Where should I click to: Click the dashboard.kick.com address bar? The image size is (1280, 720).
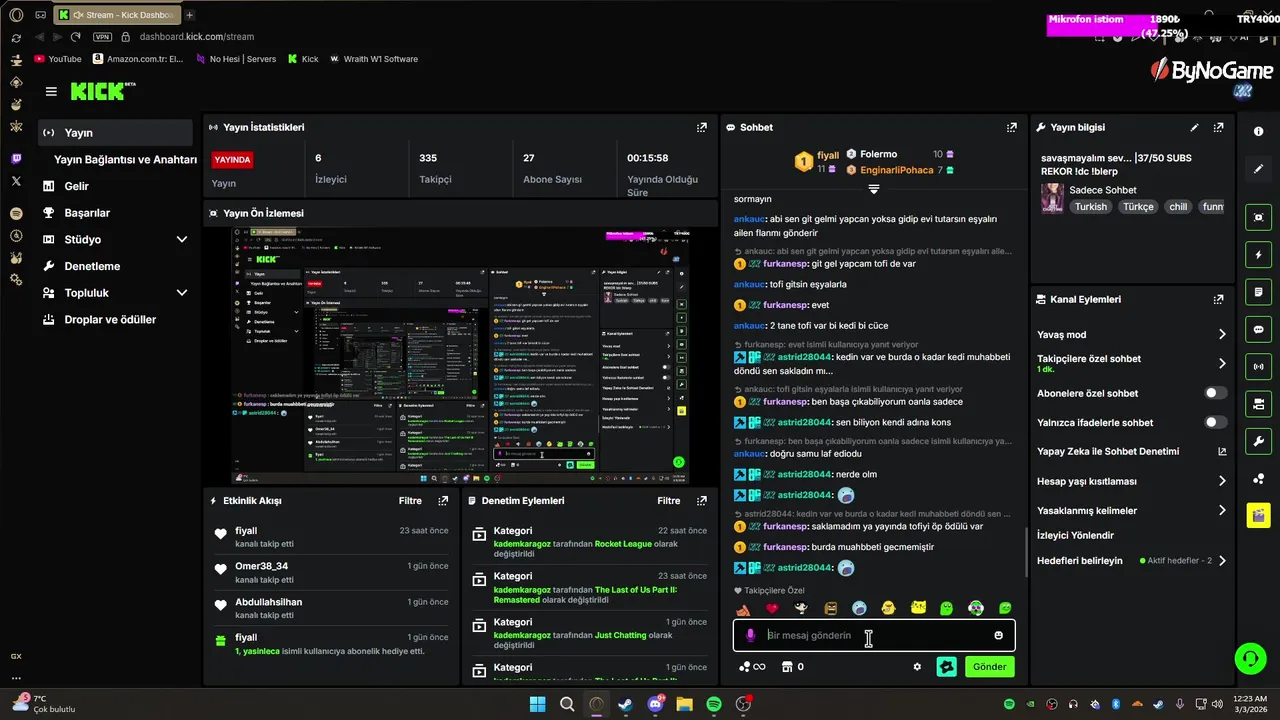coord(196,37)
